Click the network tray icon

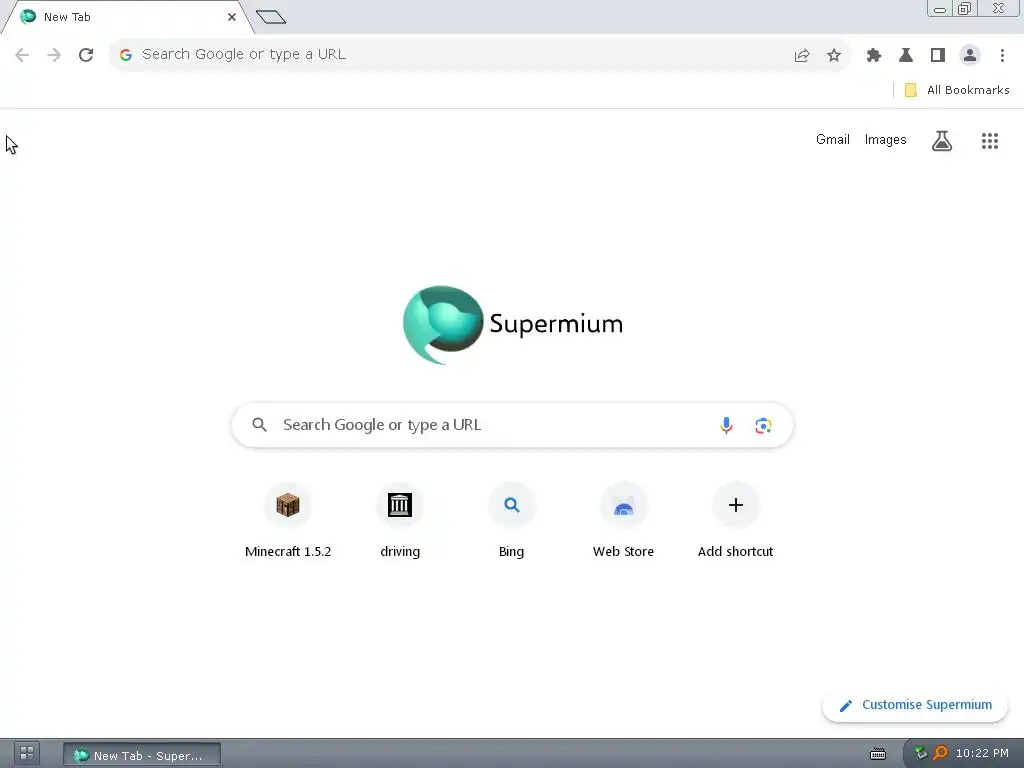921,753
